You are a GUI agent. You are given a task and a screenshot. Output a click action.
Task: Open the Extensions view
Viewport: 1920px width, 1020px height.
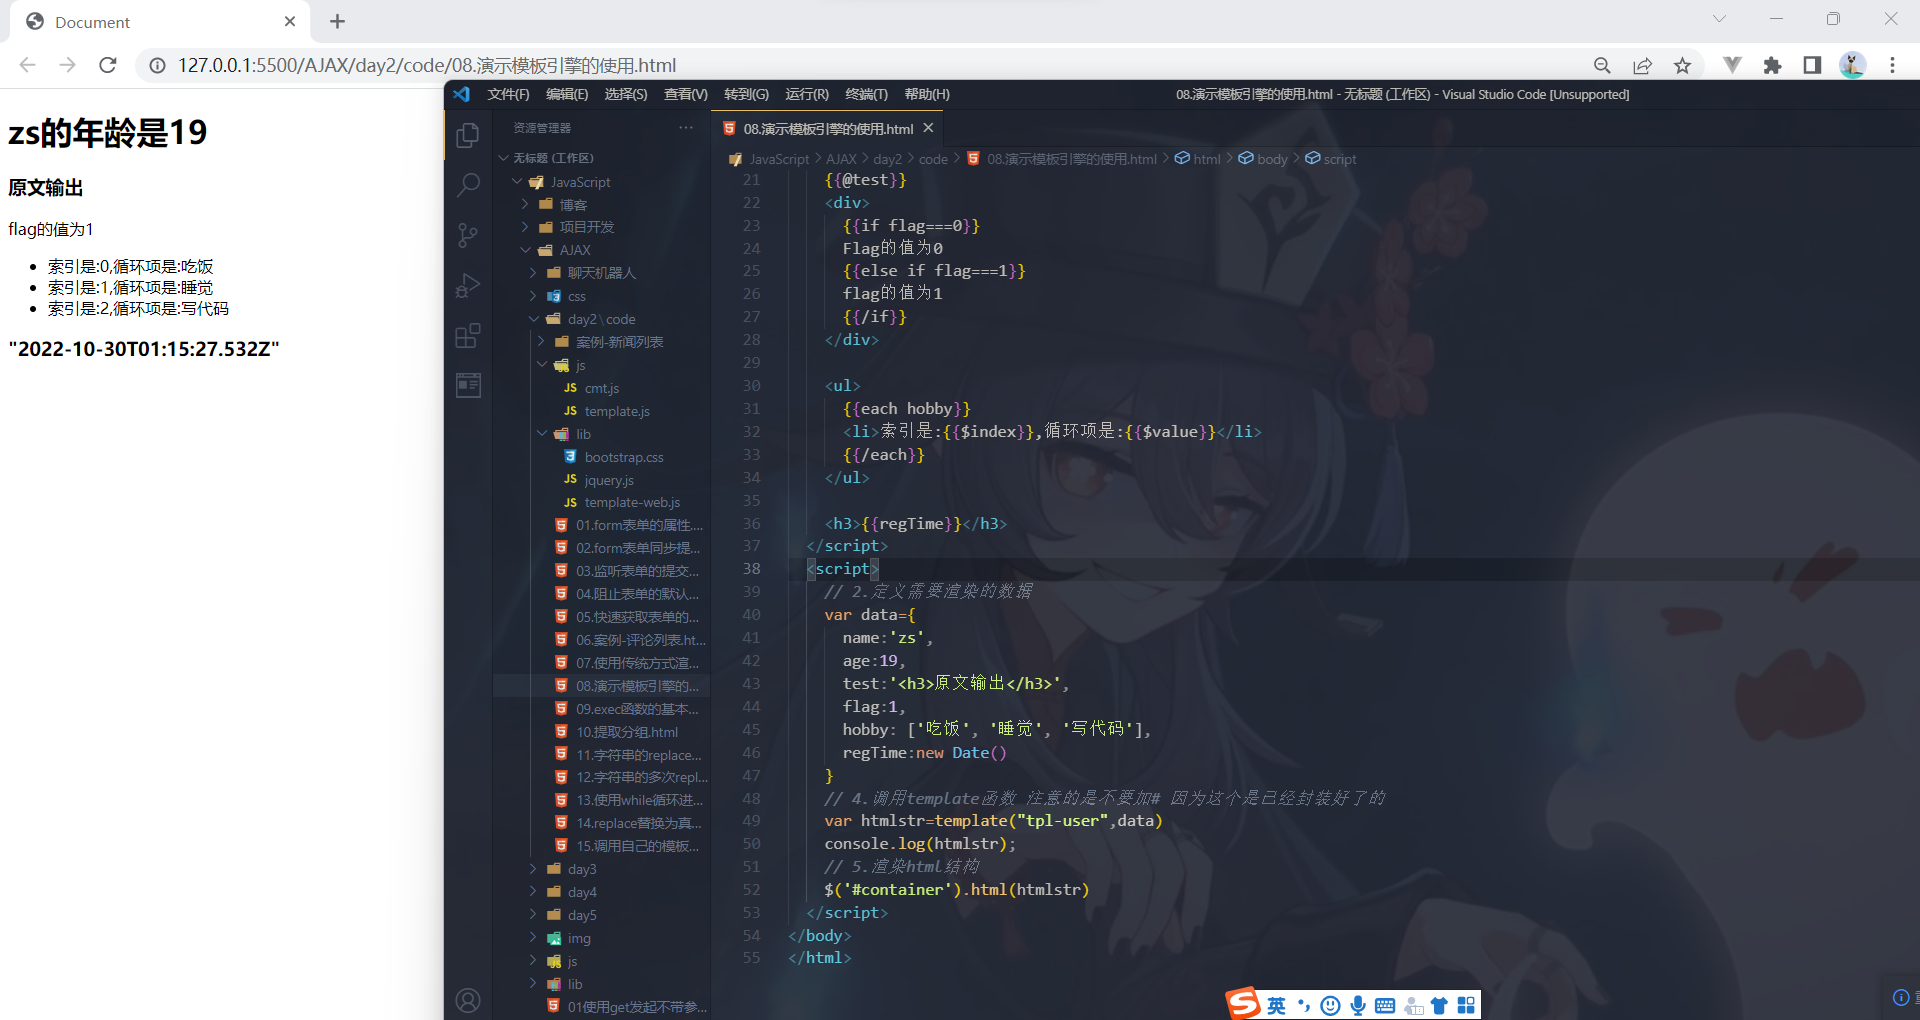[x=468, y=335]
